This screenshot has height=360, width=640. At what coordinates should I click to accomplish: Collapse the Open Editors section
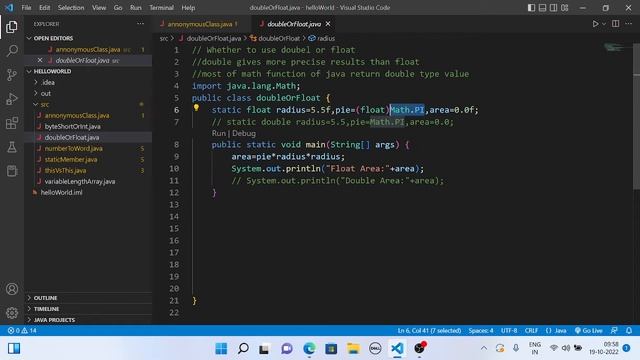point(53,38)
